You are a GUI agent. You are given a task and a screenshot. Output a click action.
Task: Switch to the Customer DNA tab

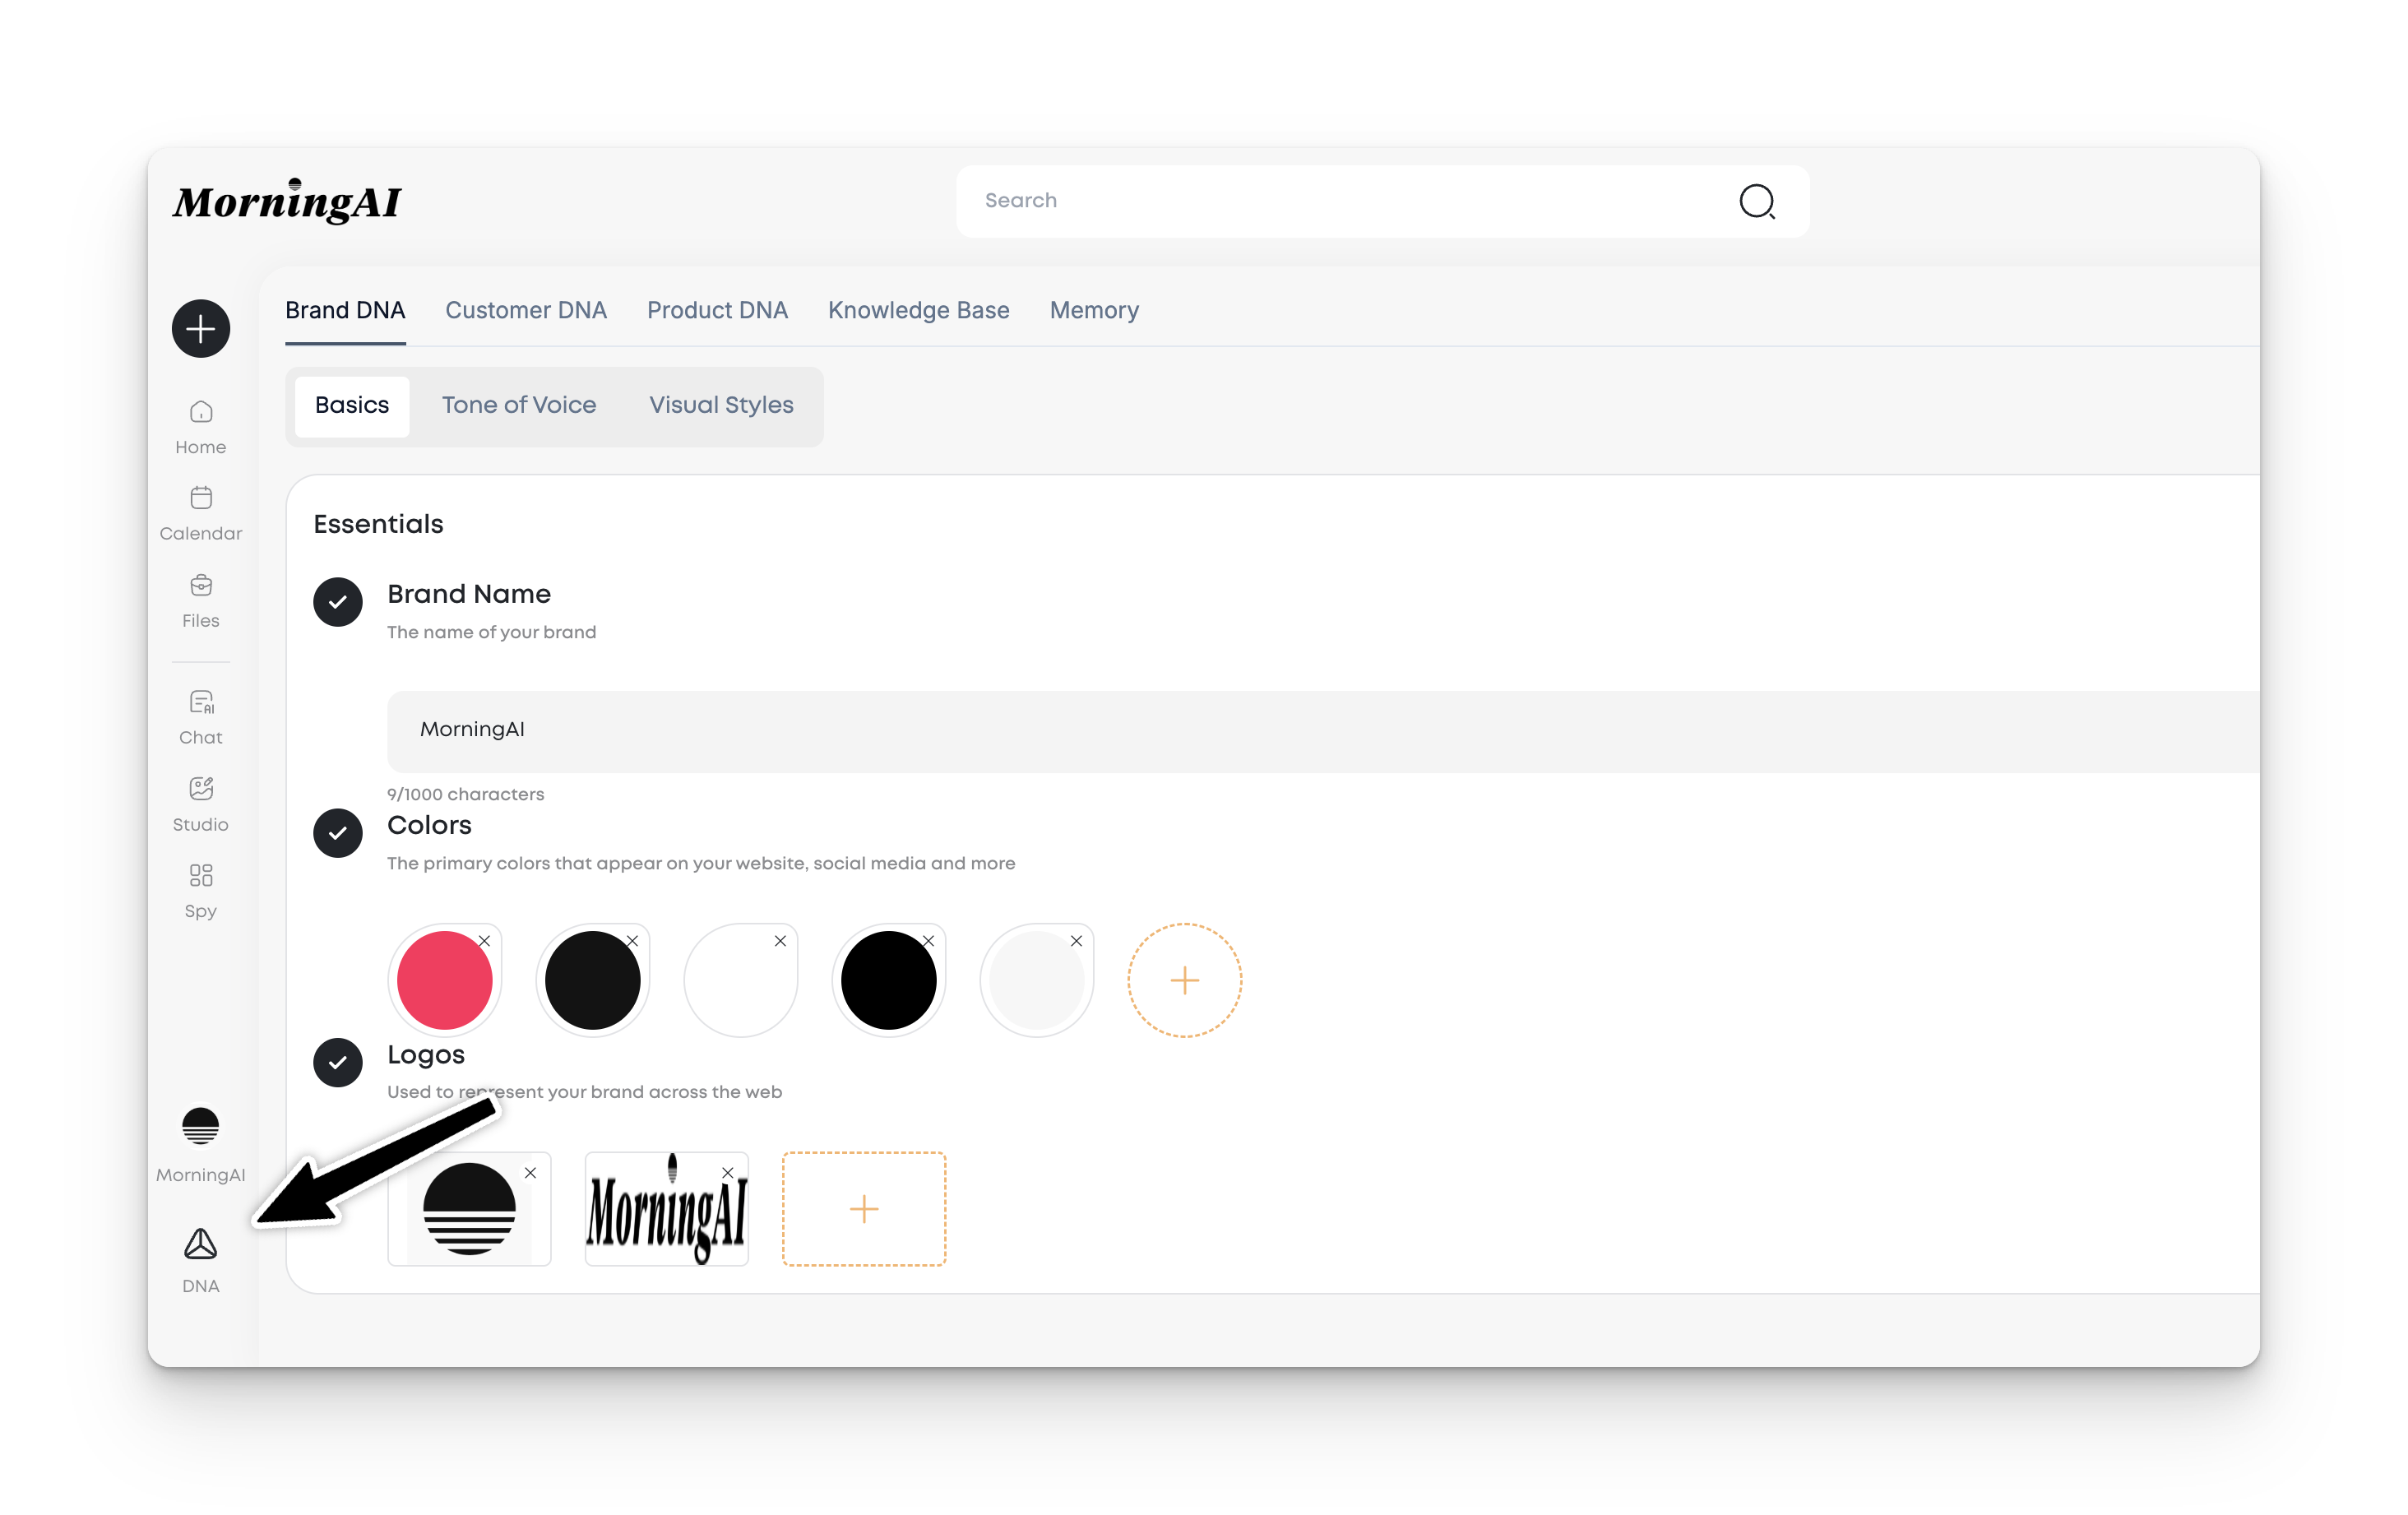point(526,310)
